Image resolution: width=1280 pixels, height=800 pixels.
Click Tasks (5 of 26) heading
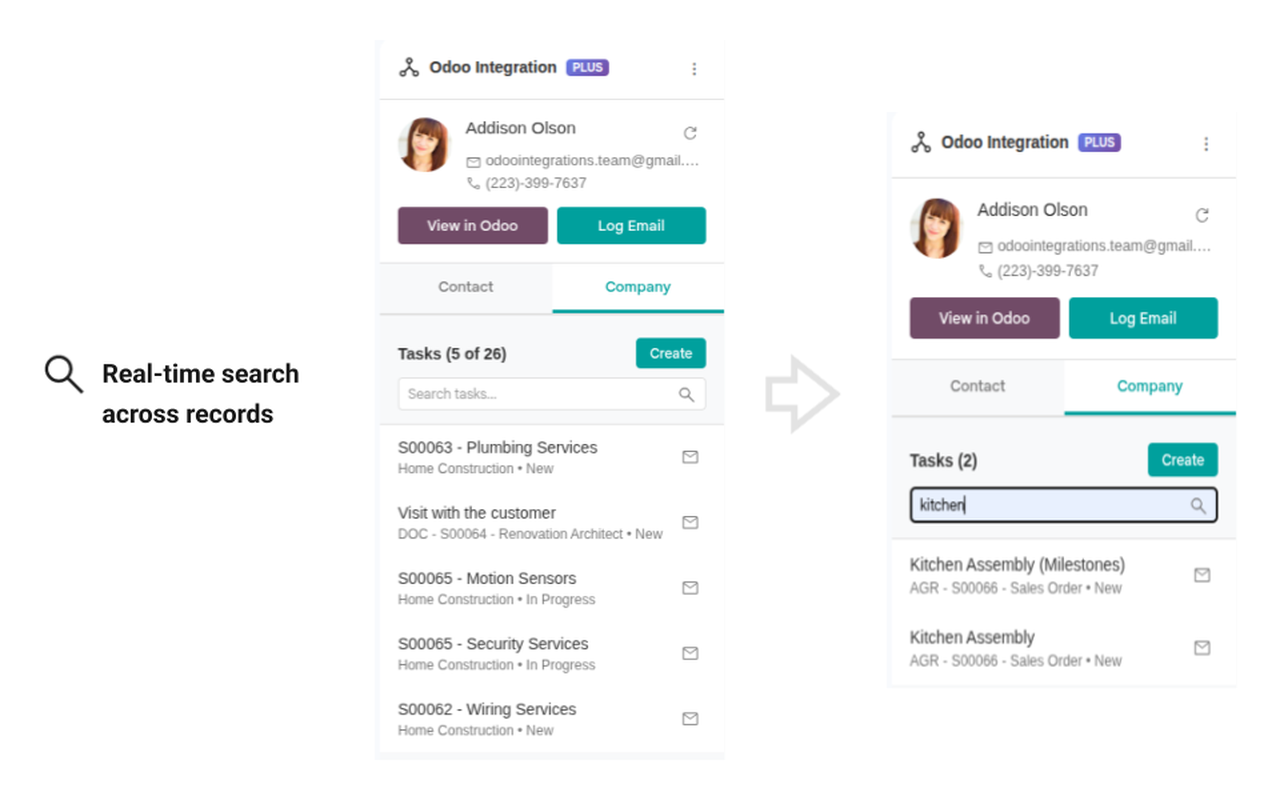pyautogui.click(x=452, y=354)
